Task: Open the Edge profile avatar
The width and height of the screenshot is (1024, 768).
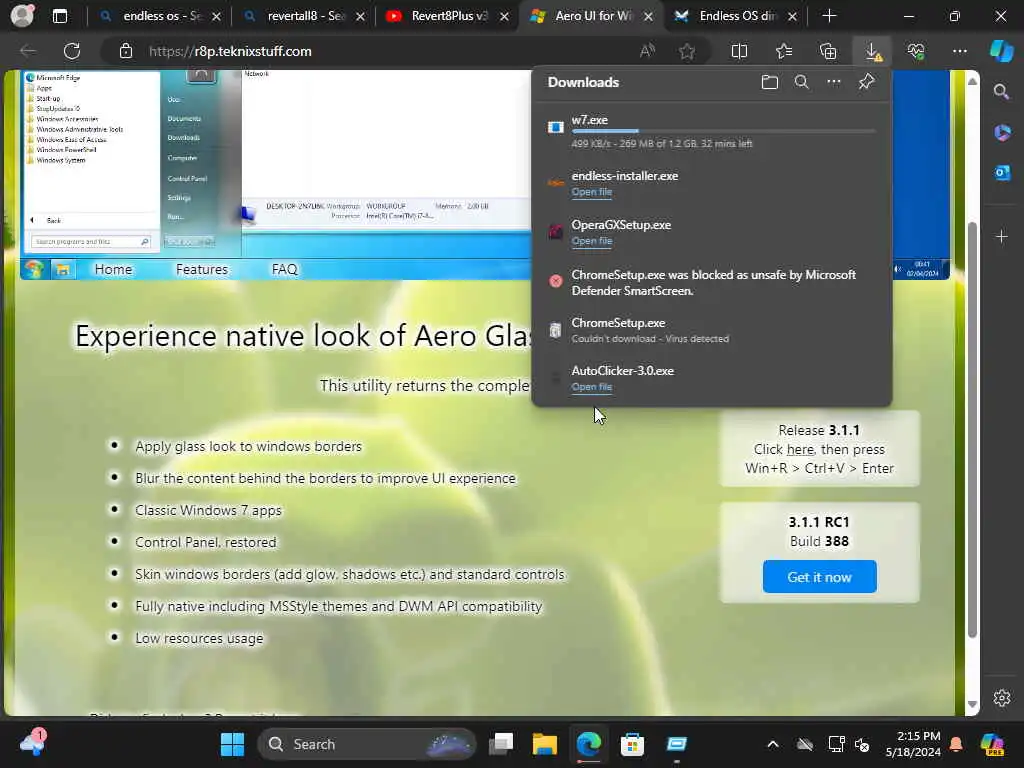Action: coord(22,16)
